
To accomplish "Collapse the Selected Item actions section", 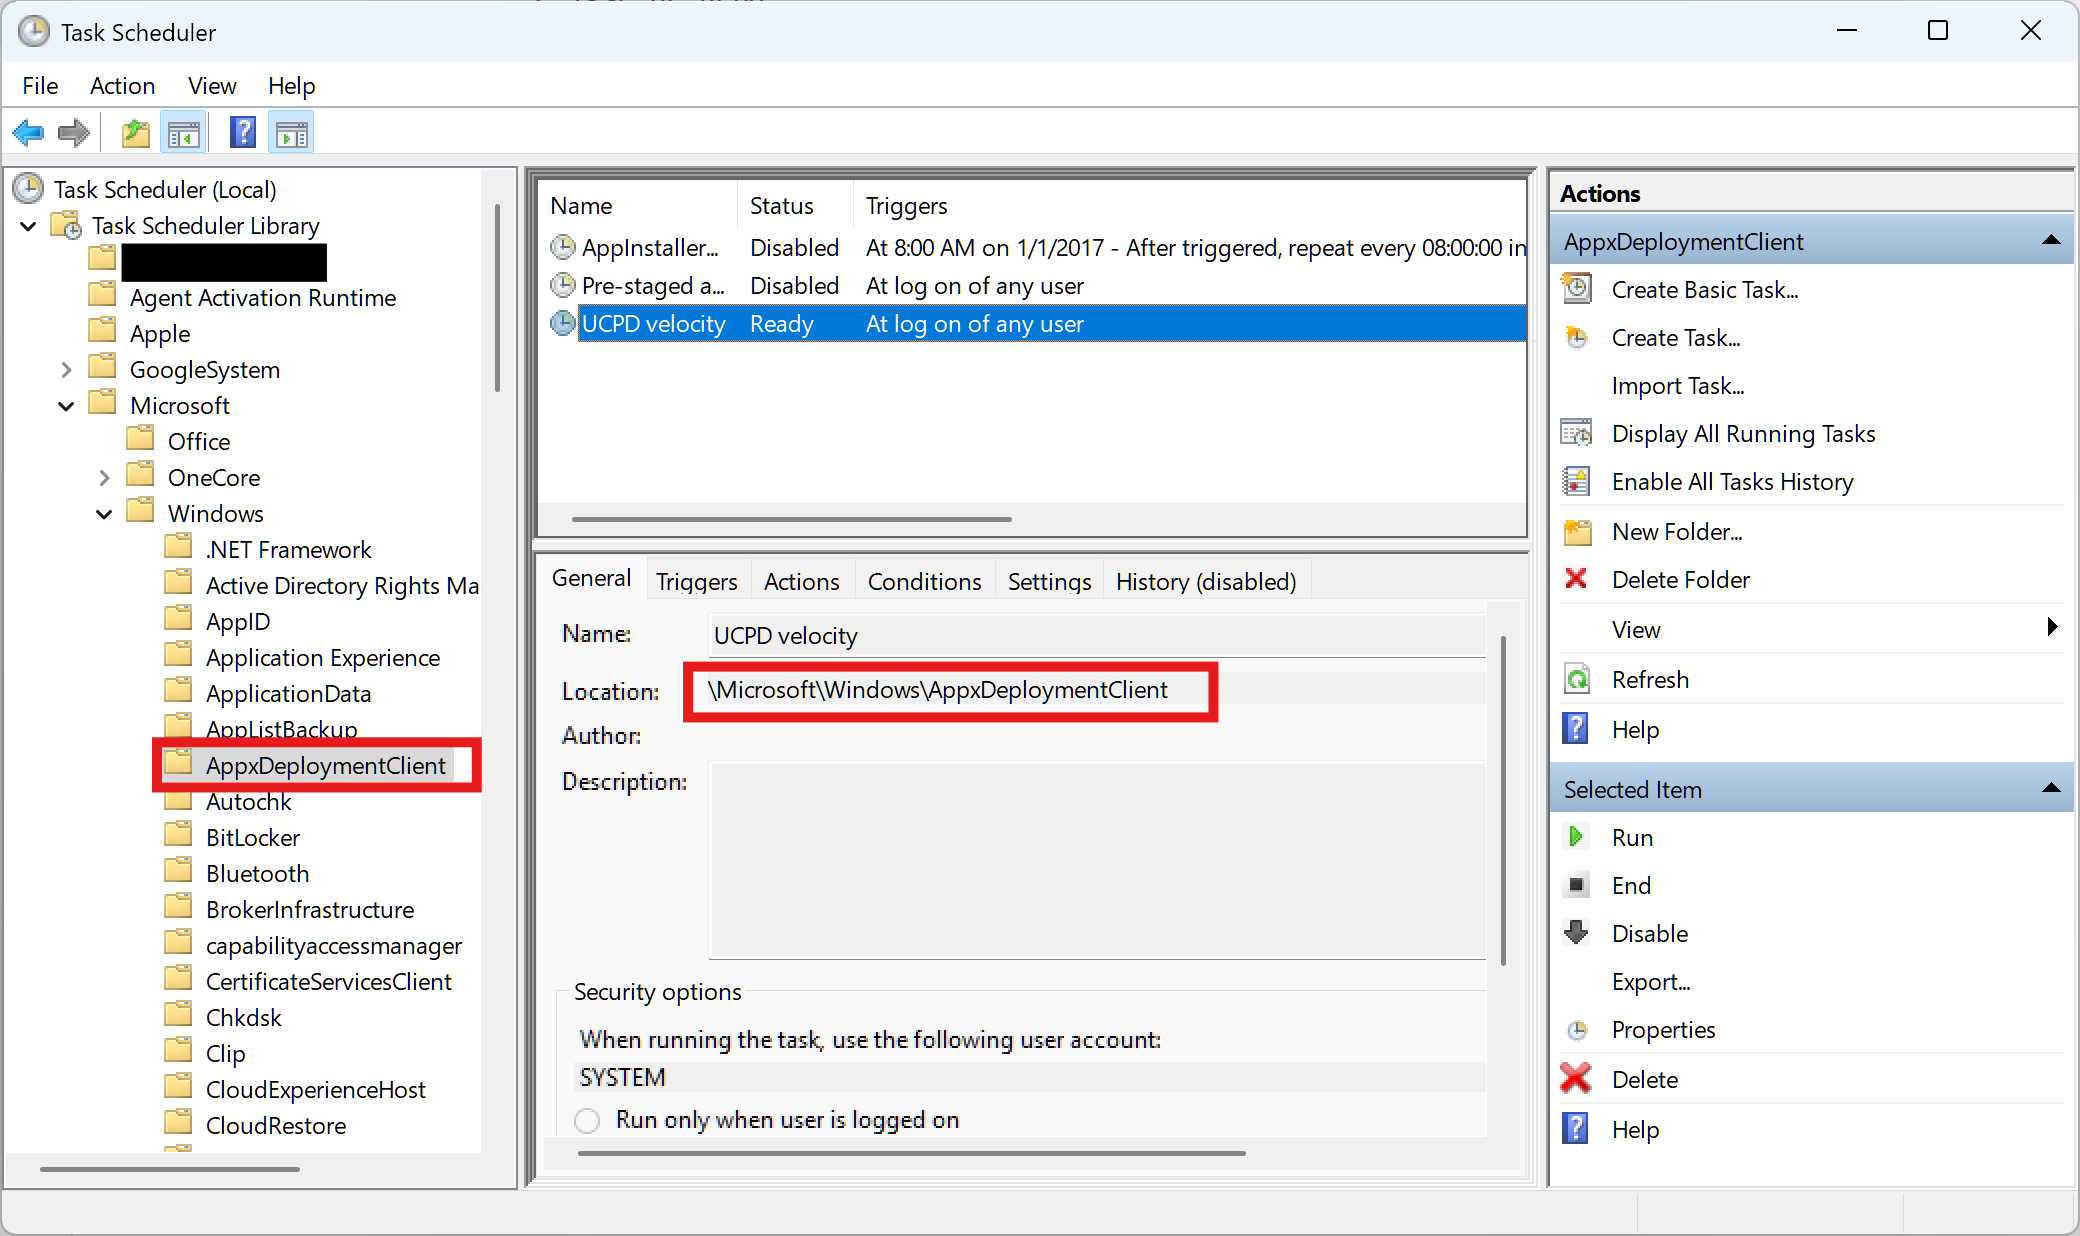I will [2051, 789].
